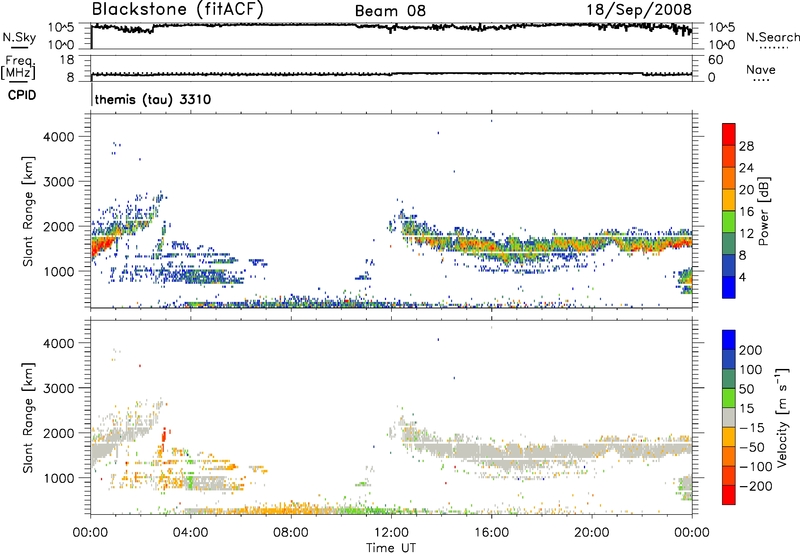800x554 pixels.
Task: Click the "Beam 08" header label
Action: click(390, 11)
